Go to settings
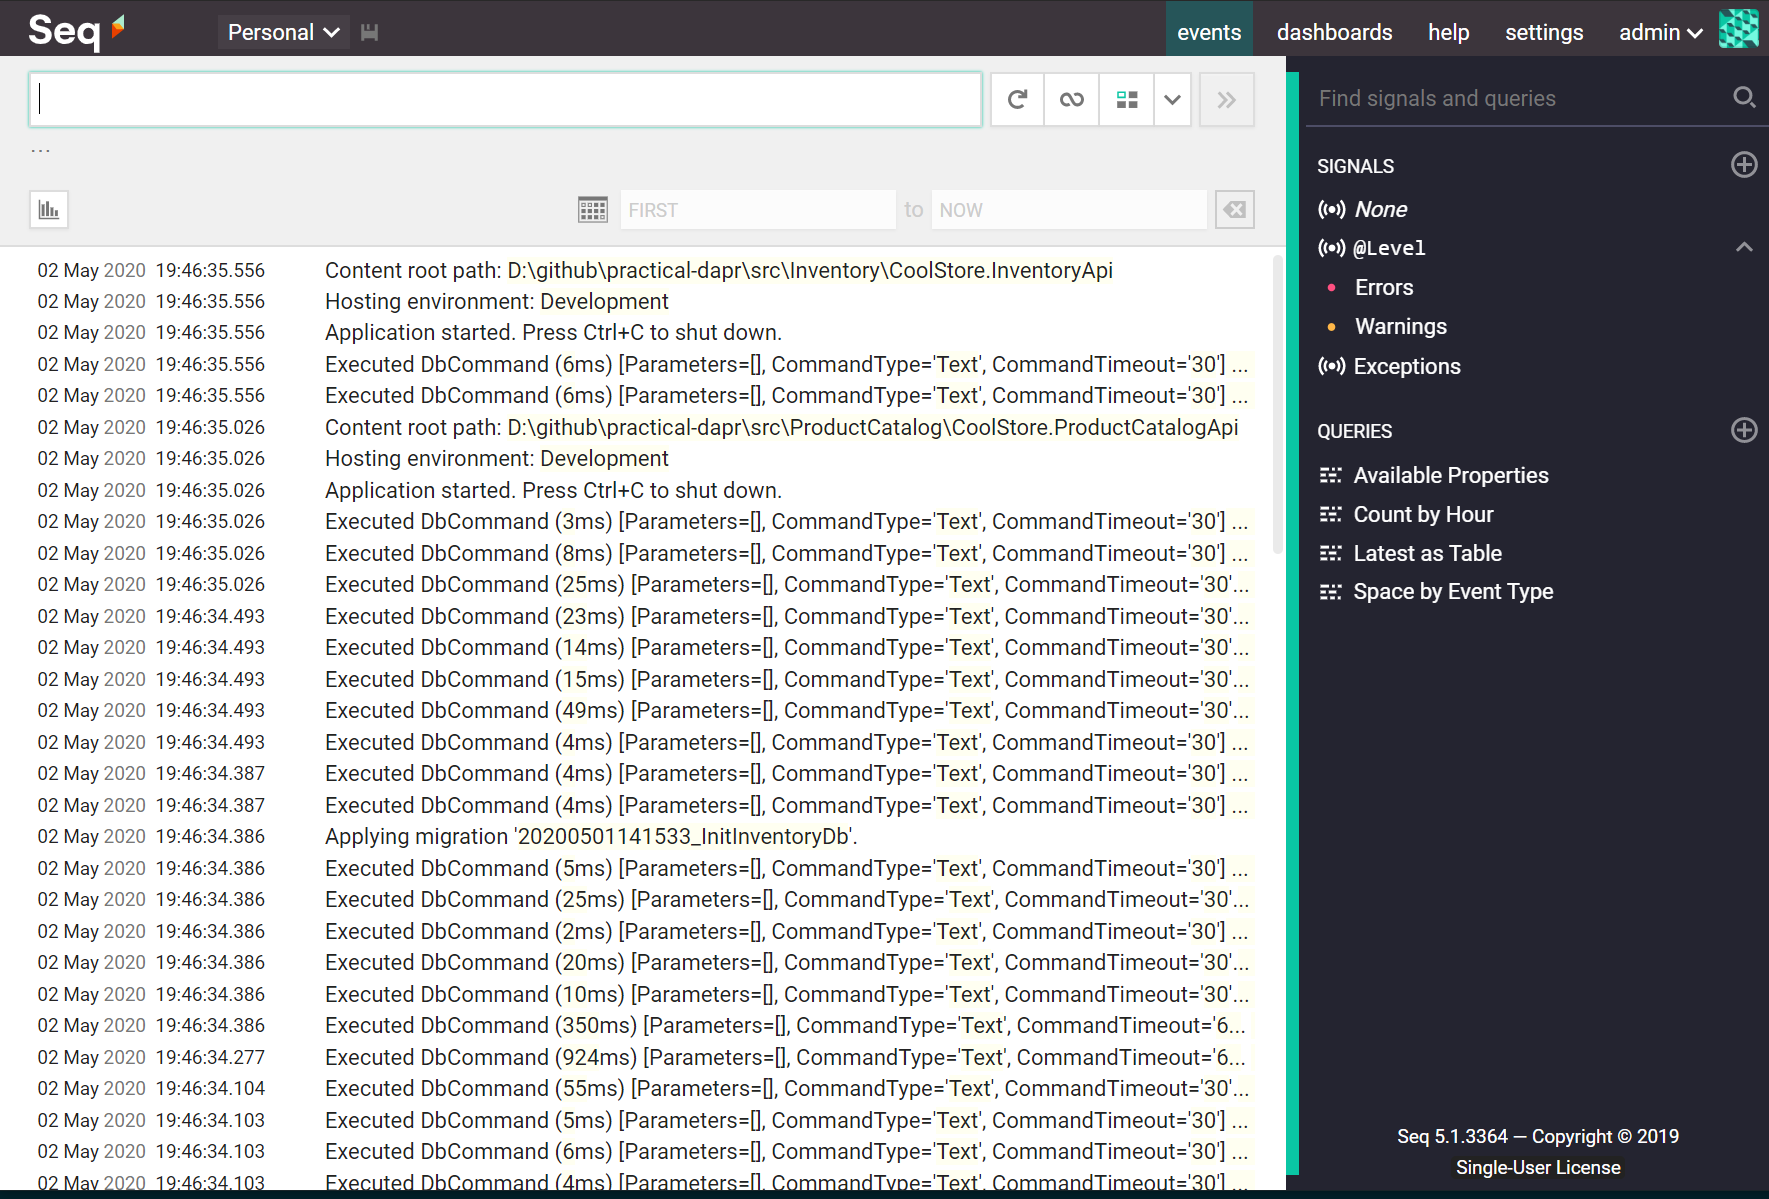This screenshot has height=1199, width=1769. pos(1544,32)
